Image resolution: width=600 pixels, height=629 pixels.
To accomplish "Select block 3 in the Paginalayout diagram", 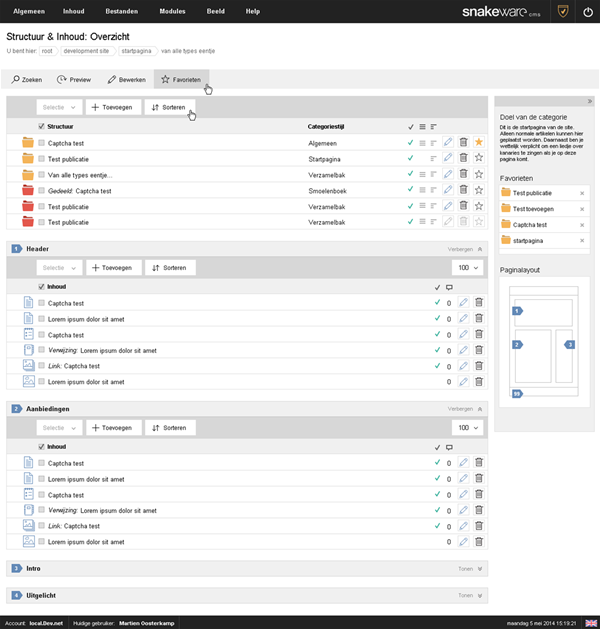I will pos(570,344).
